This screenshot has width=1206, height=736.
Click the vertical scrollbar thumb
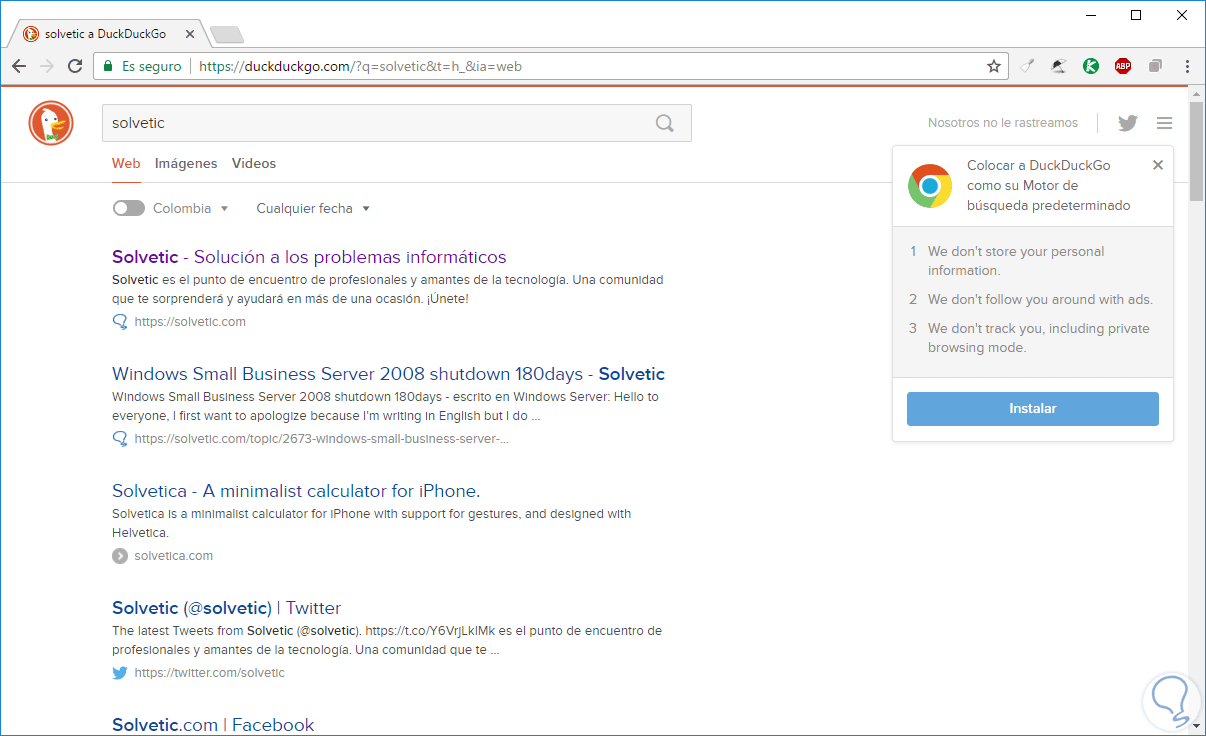coord(1196,152)
